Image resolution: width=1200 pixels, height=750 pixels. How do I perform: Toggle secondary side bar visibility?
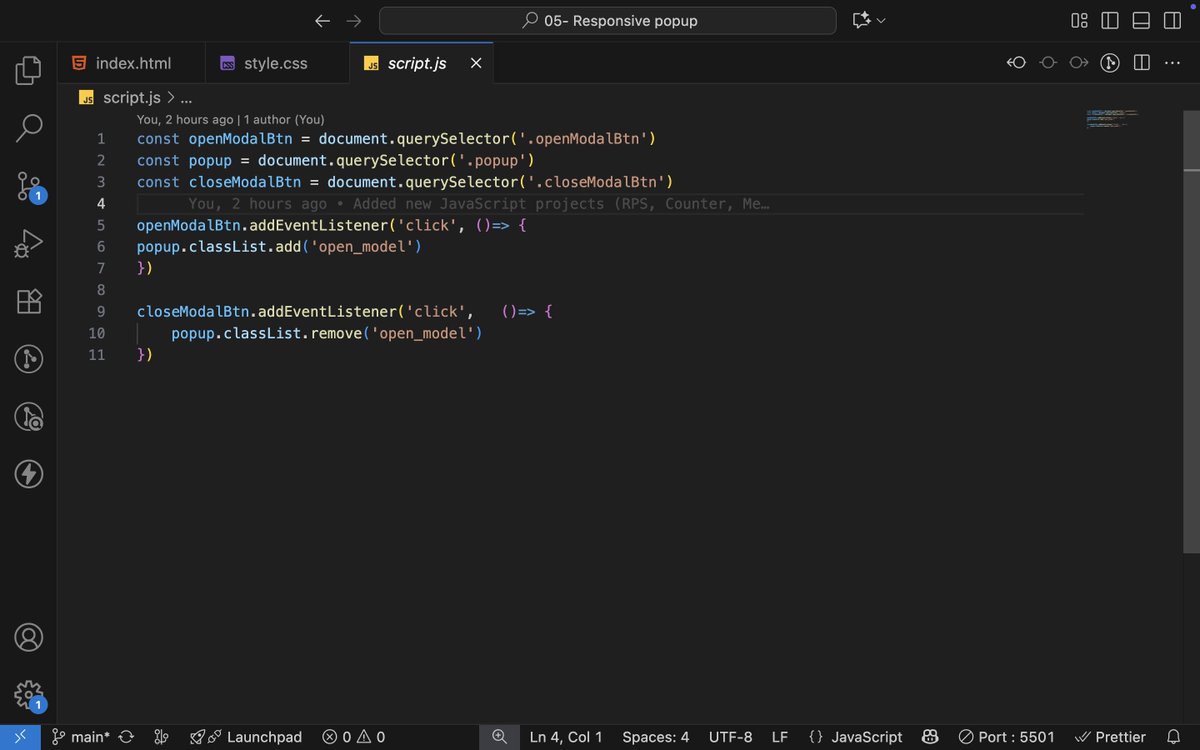coord(1172,20)
